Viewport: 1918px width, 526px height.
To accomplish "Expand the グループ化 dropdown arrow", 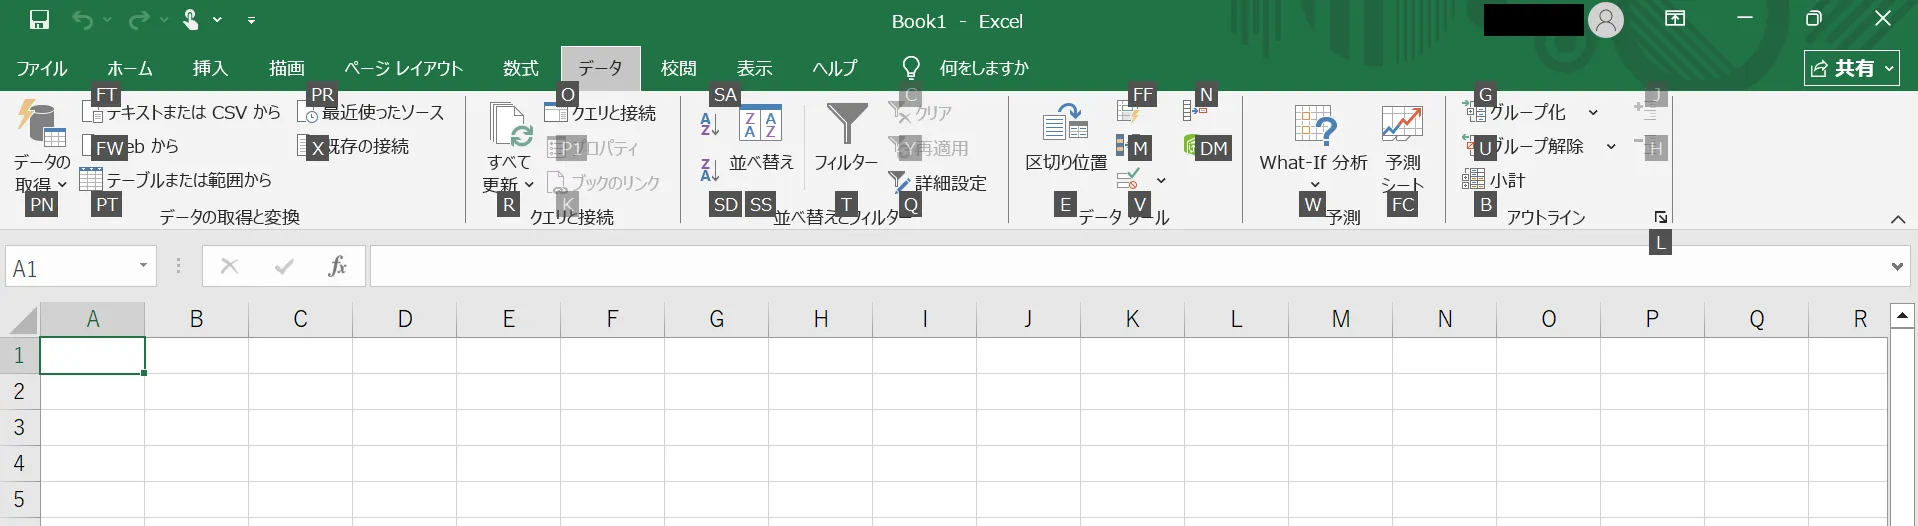I will click(1593, 113).
